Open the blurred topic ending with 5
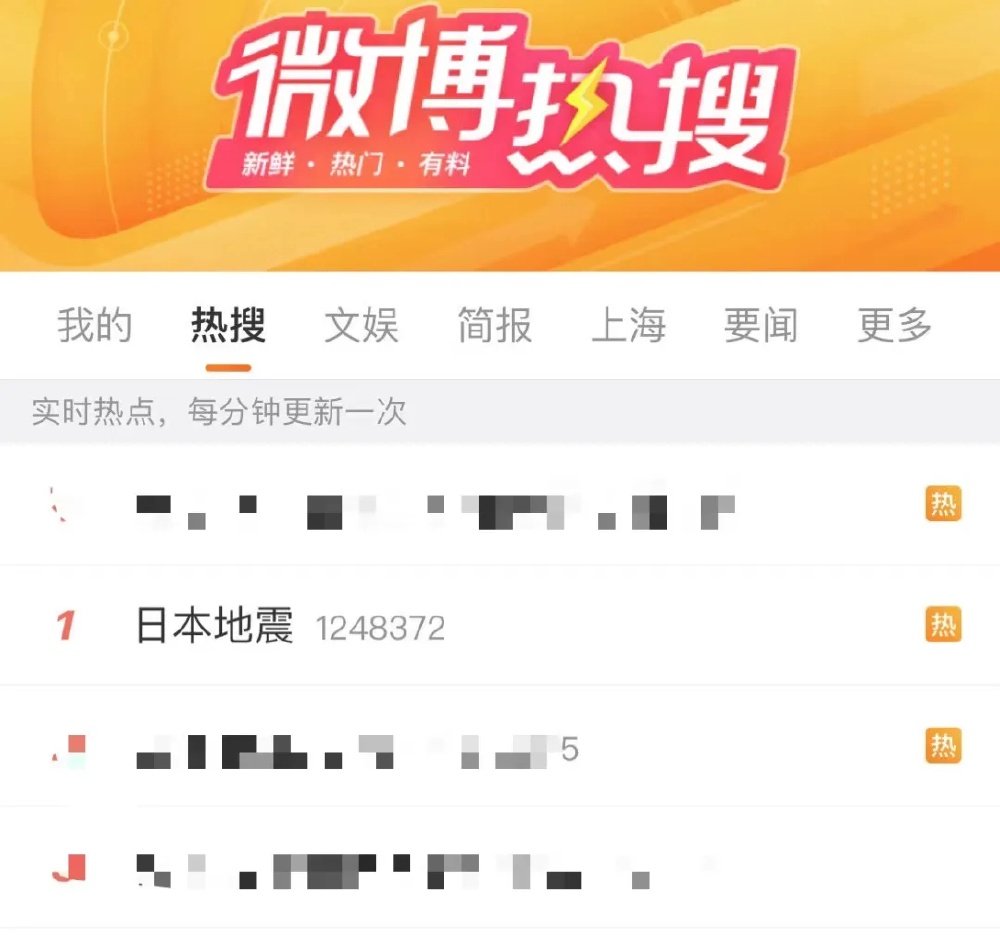Image resolution: width=1000 pixels, height=947 pixels. click(358, 751)
